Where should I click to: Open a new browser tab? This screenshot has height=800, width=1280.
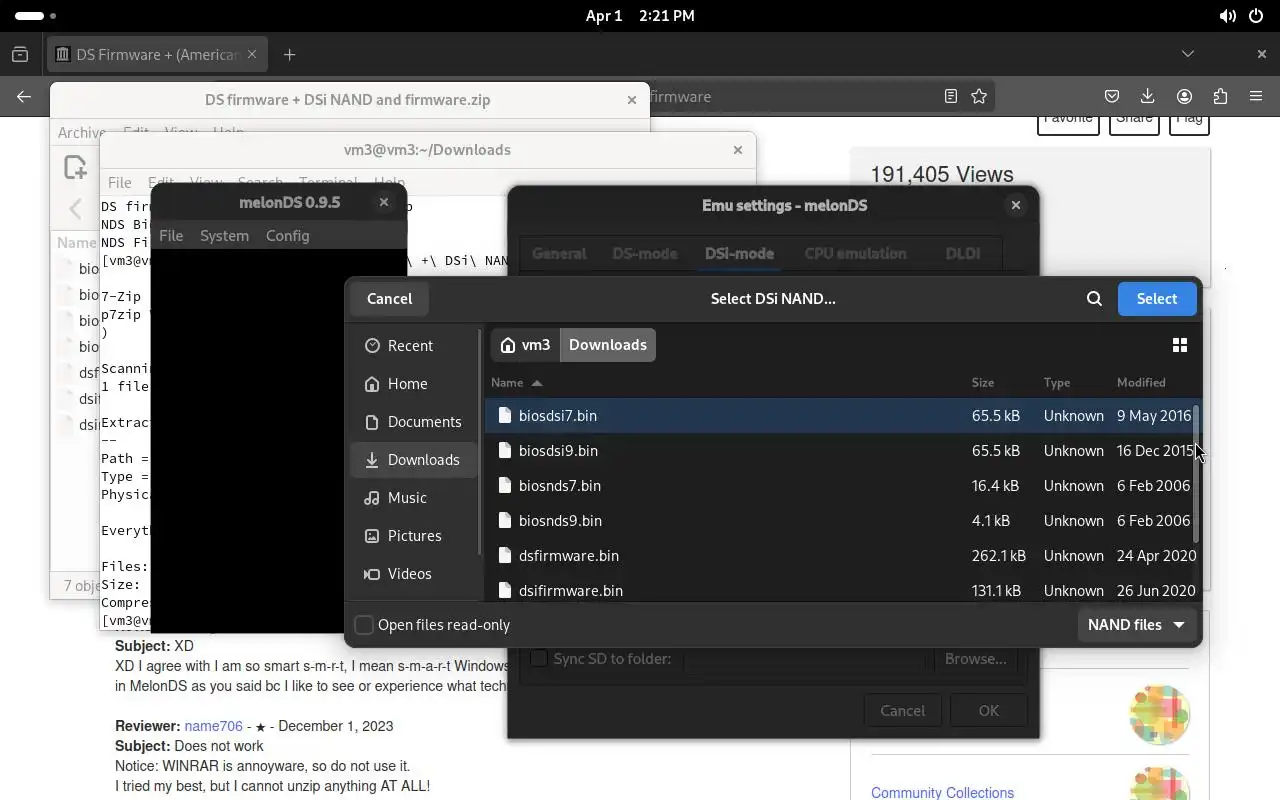click(x=289, y=54)
